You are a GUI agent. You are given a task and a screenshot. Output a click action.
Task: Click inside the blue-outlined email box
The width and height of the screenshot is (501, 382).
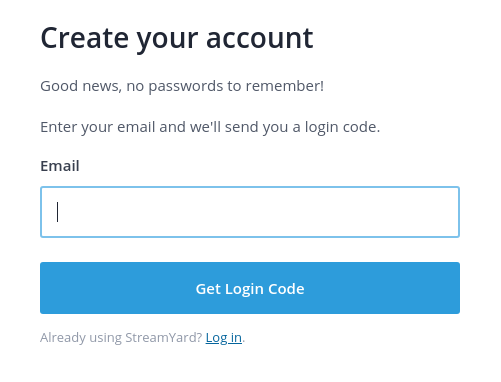(250, 212)
